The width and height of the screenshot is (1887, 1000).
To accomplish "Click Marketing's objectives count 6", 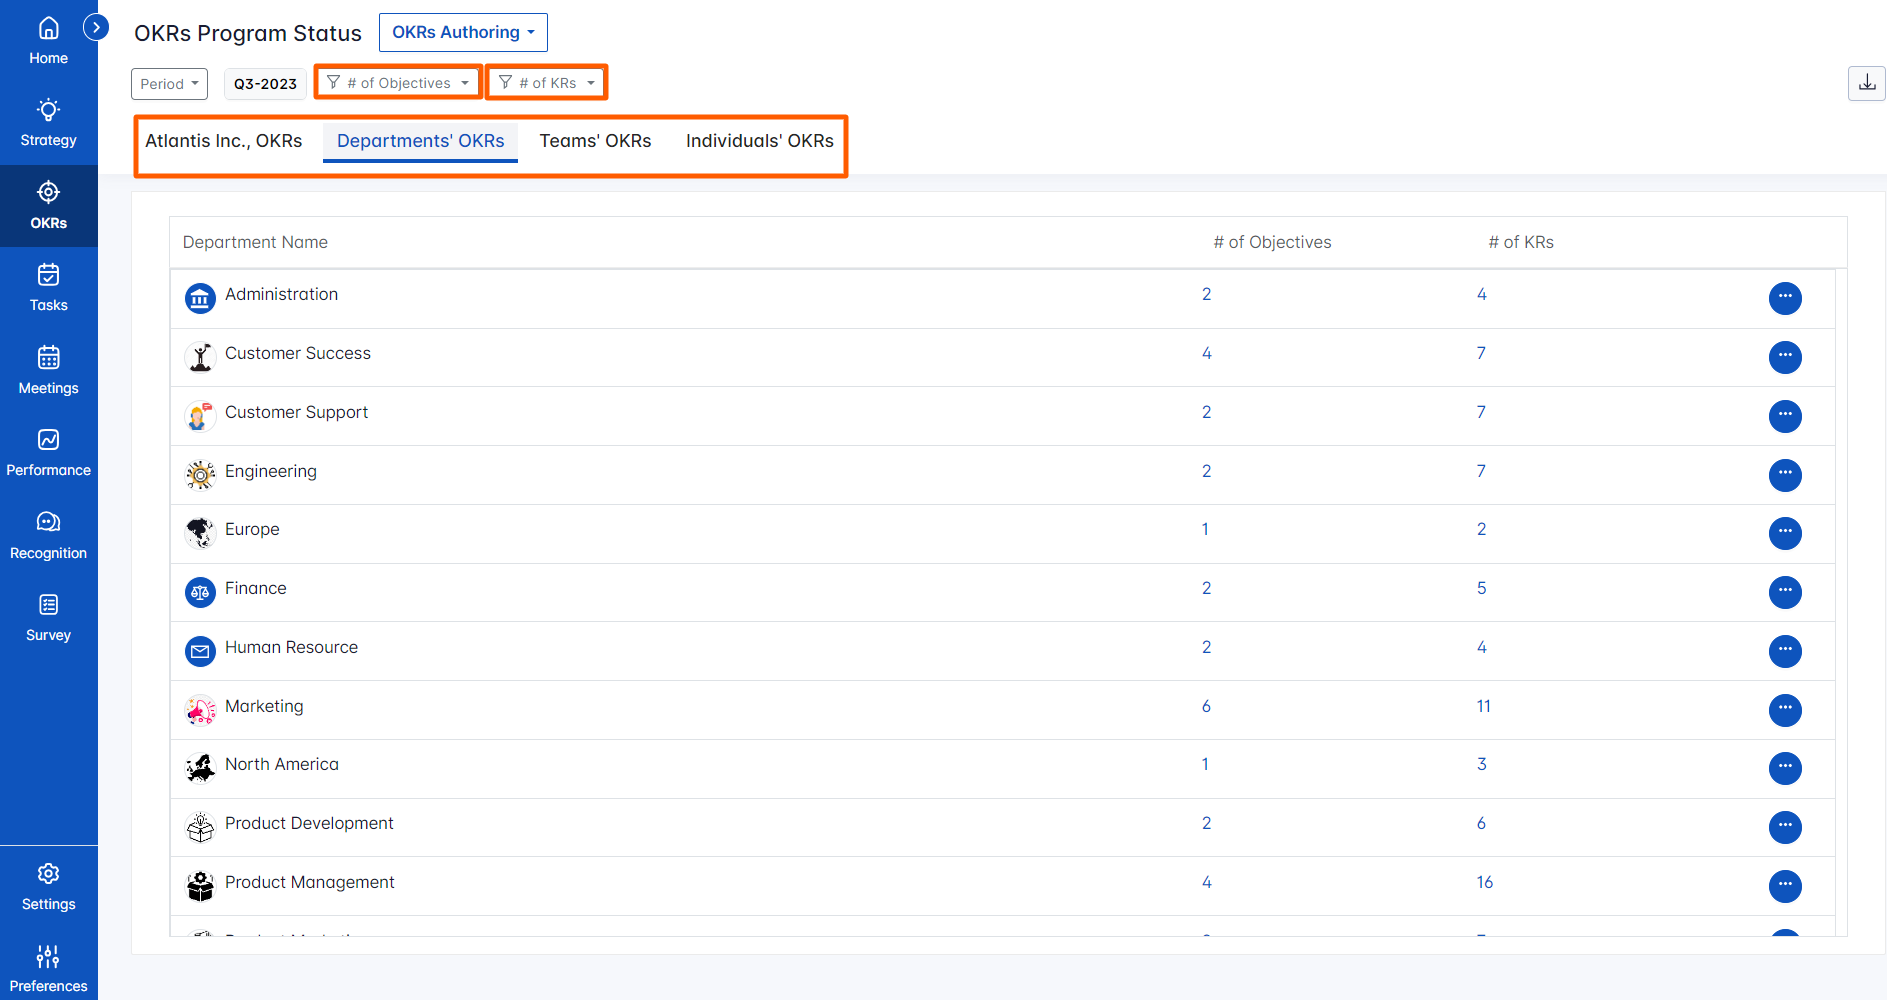I will click(1206, 706).
